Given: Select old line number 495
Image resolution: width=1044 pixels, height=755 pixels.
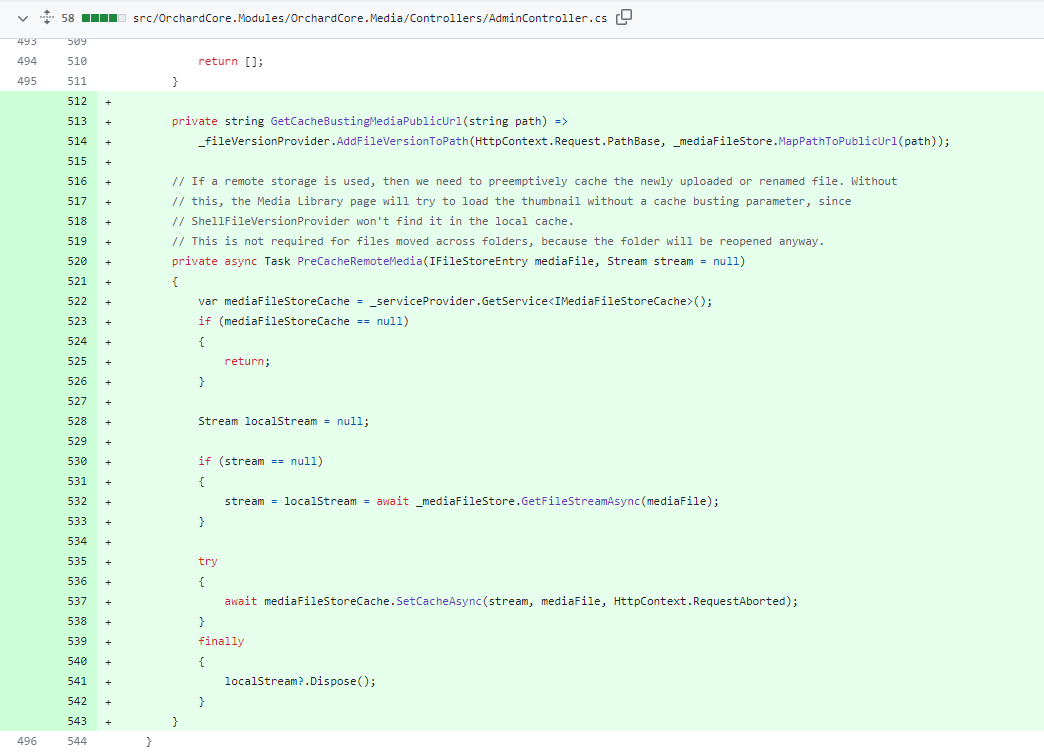Looking at the screenshot, I should (27, 81).
